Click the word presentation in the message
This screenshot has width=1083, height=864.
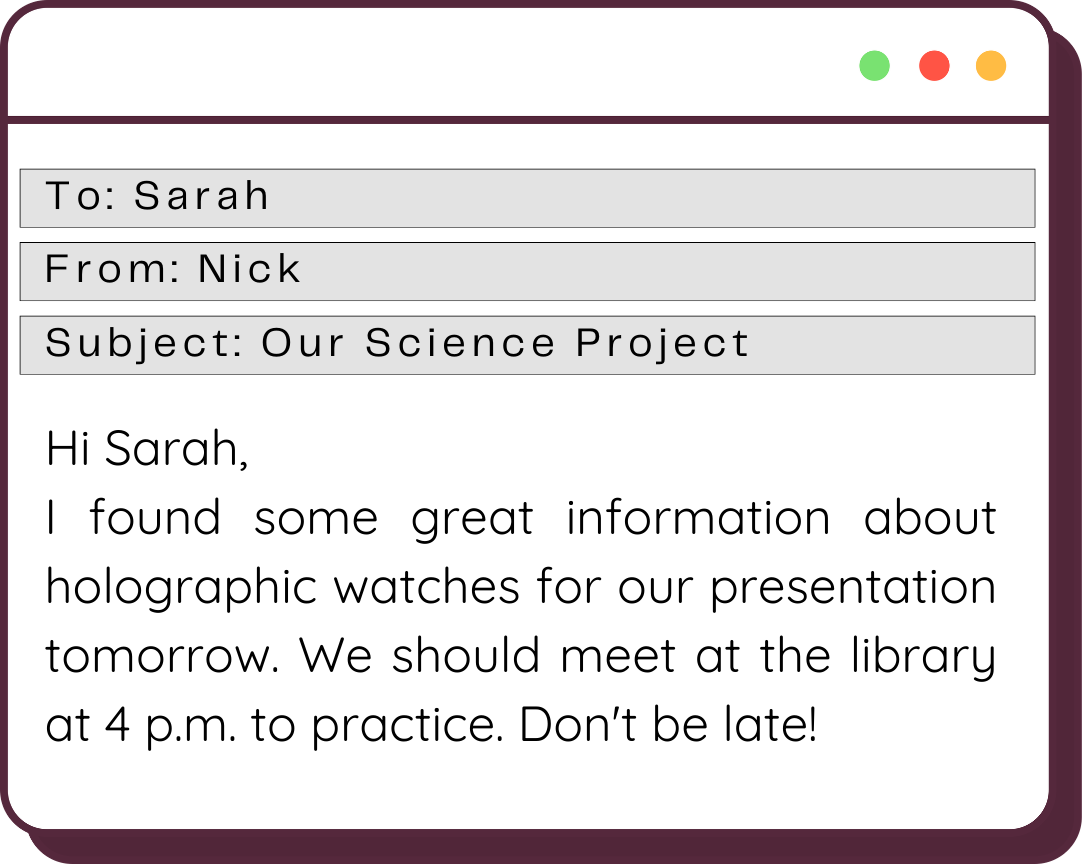click(x=853, y=588)
